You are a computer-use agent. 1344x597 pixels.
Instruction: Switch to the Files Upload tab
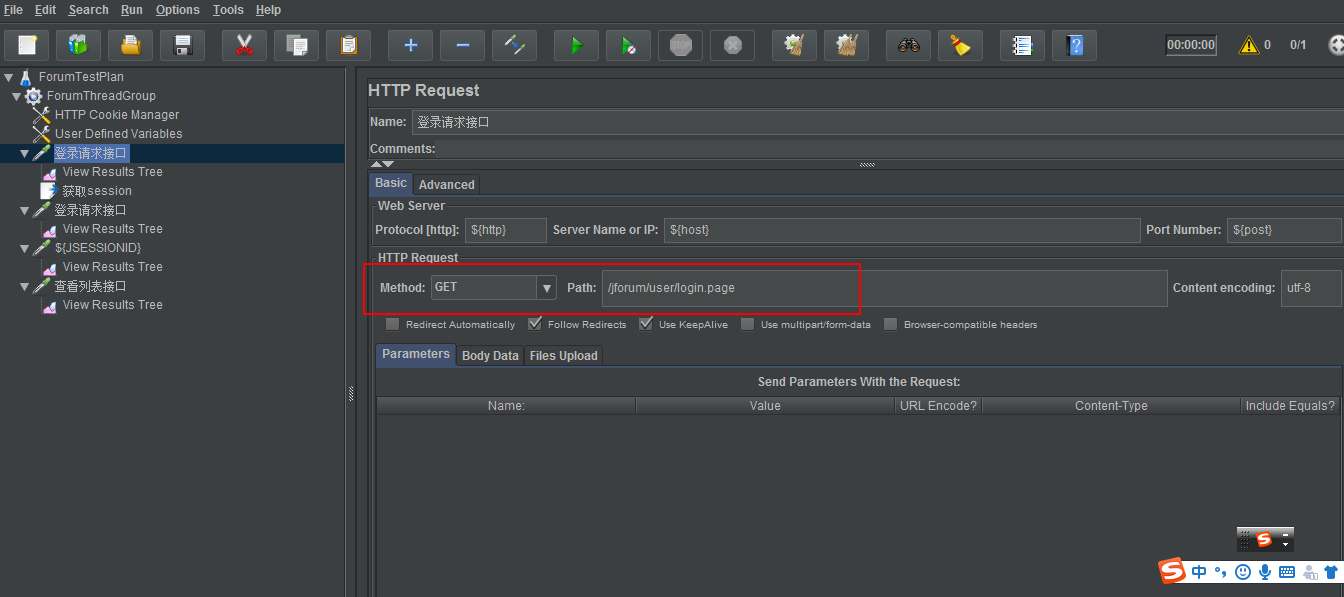(x=563, y=356)
